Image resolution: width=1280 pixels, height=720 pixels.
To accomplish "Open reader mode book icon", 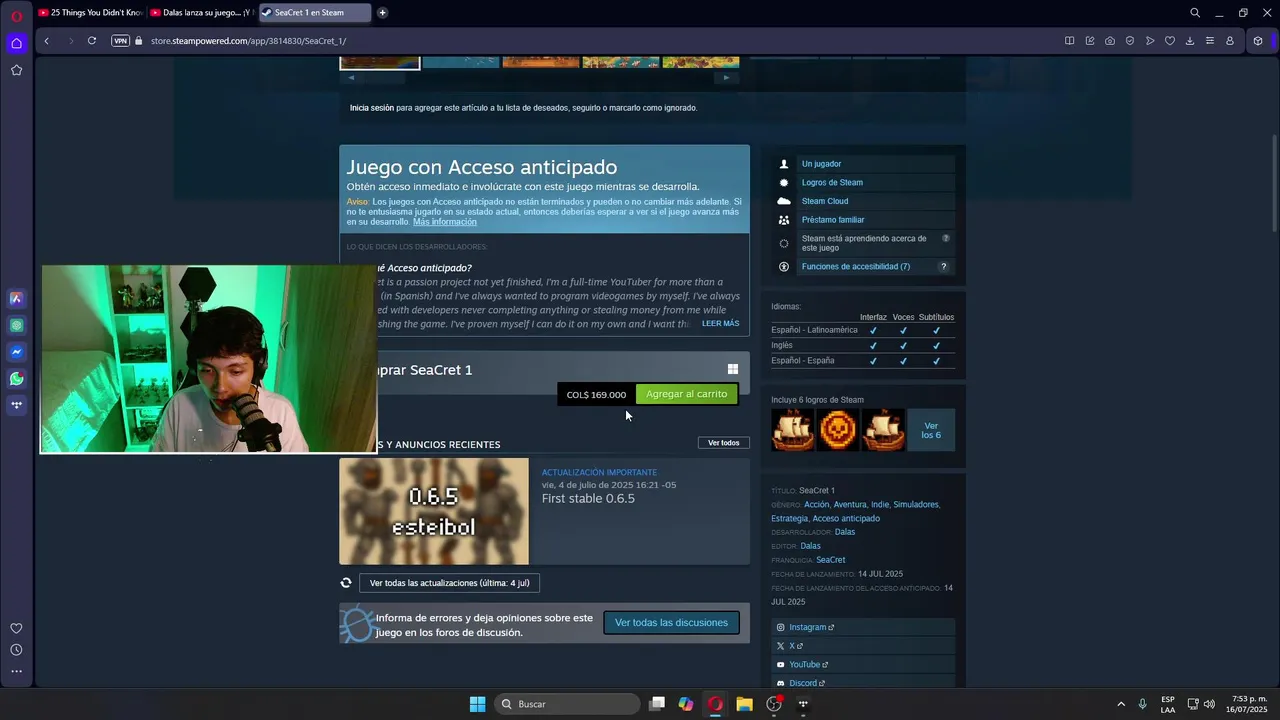I will coord(1070,41).
